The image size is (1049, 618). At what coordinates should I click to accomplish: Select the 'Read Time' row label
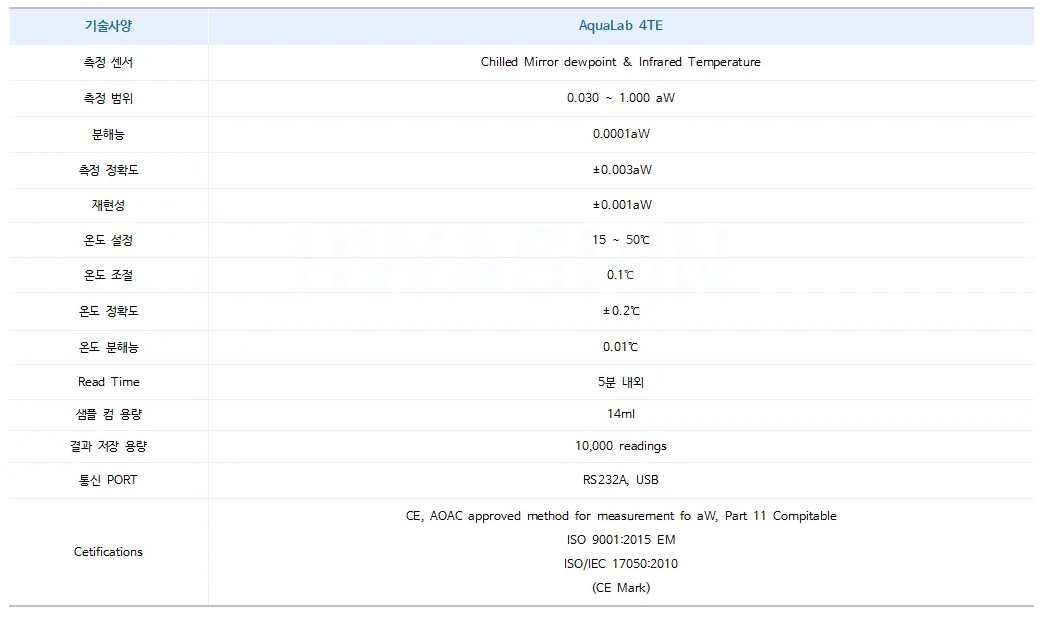coord(108,382)
